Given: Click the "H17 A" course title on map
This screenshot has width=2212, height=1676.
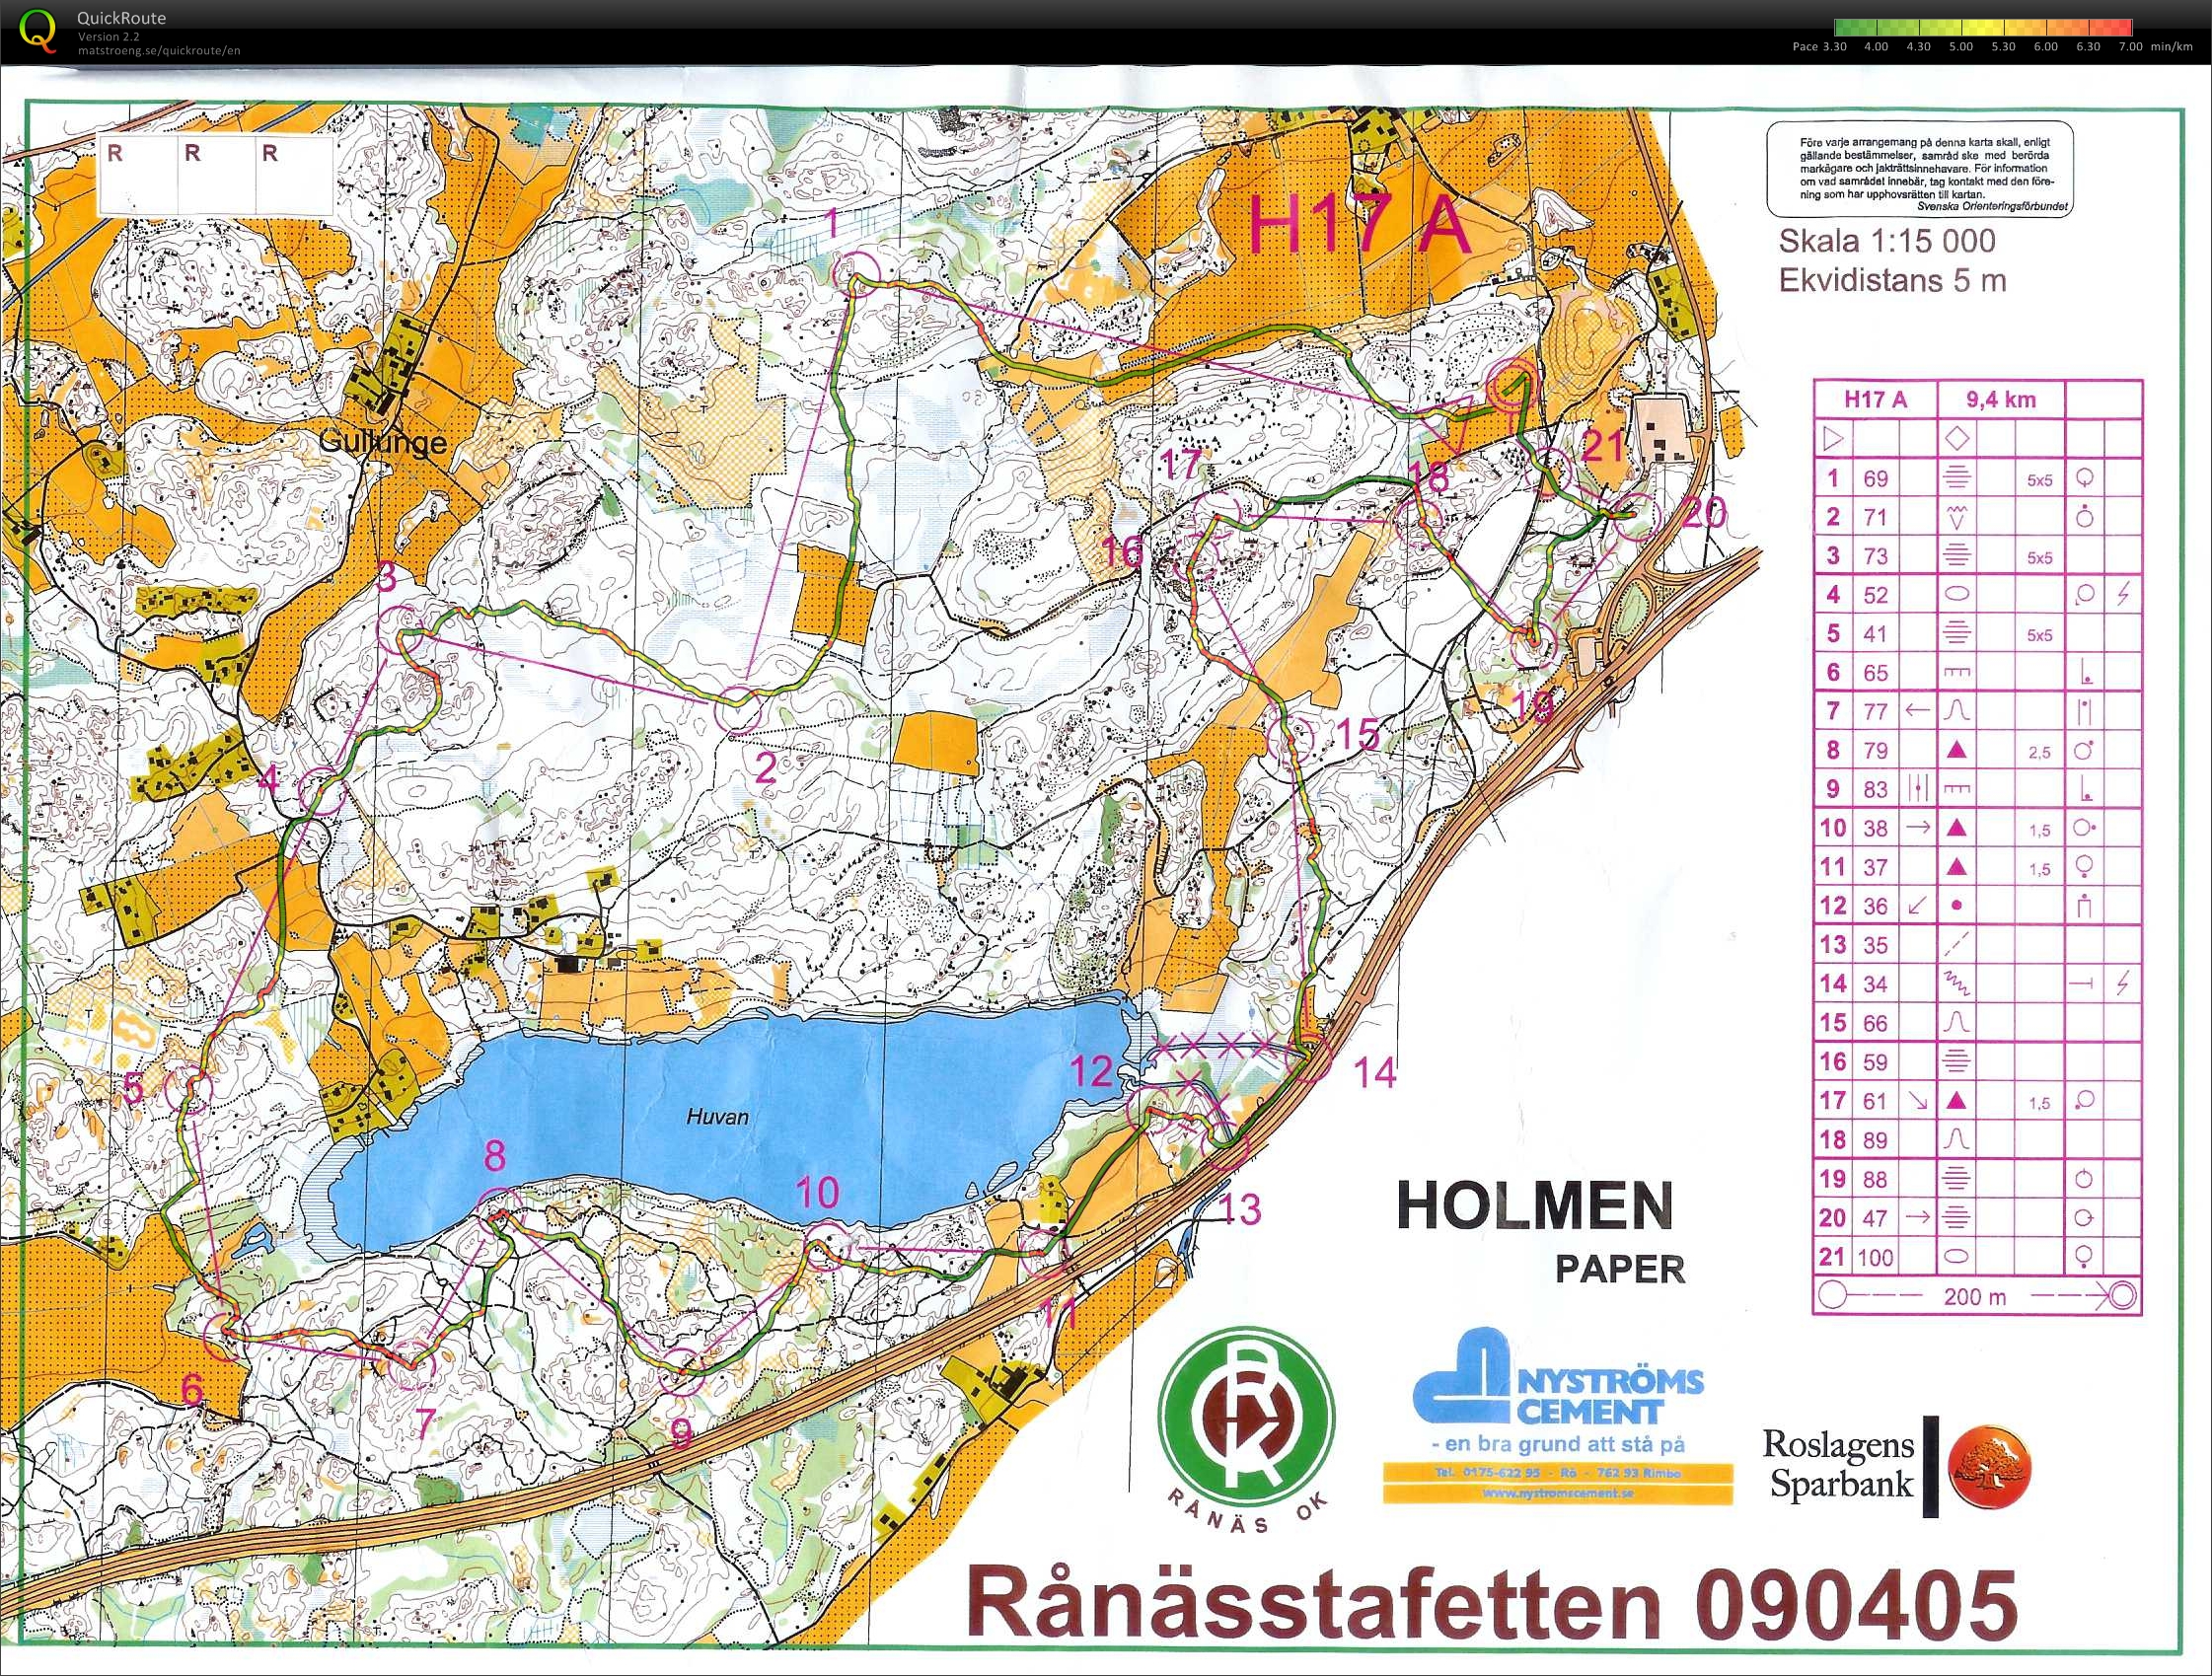Looking at the screenshot, I should (1361, 226).
